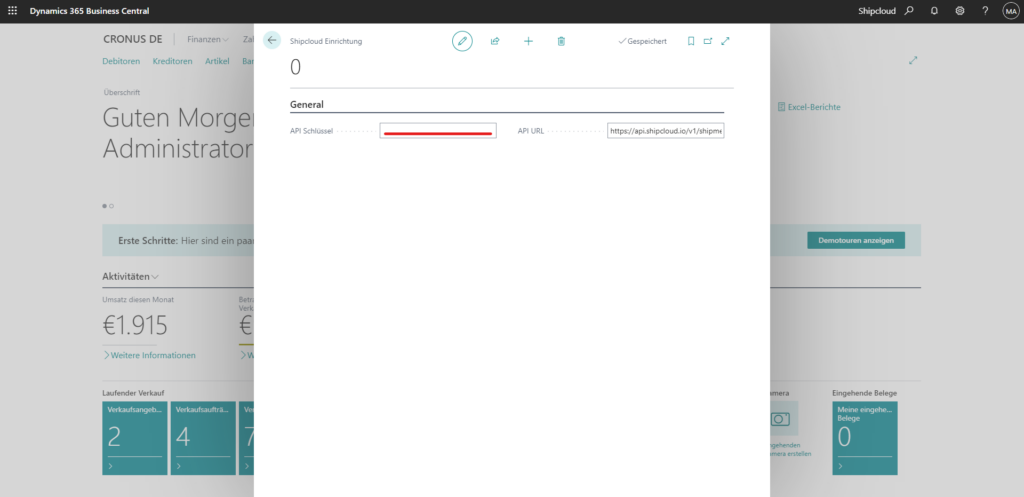Open the MA user account avatar
The height and width of the screenshot is (497, 1024).
(x=1010, y=10)
